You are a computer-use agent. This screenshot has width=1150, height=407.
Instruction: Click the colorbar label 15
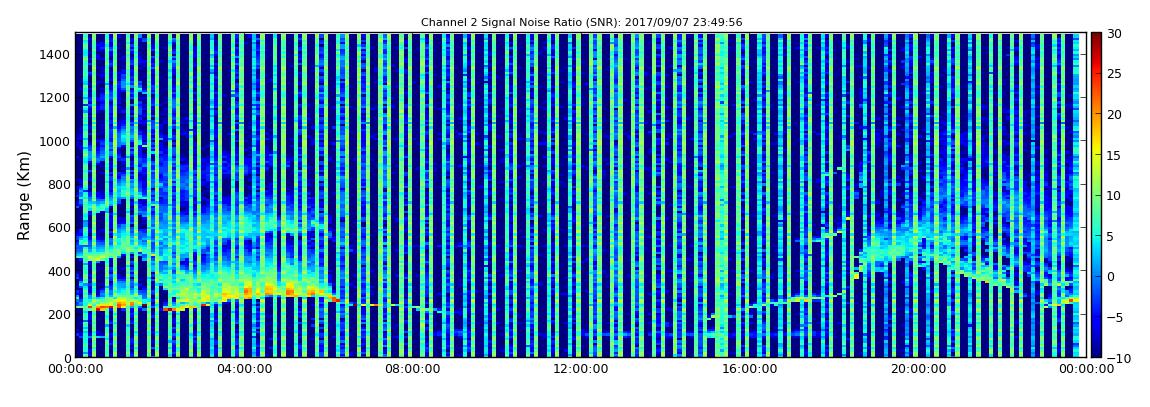(1114, 155)
